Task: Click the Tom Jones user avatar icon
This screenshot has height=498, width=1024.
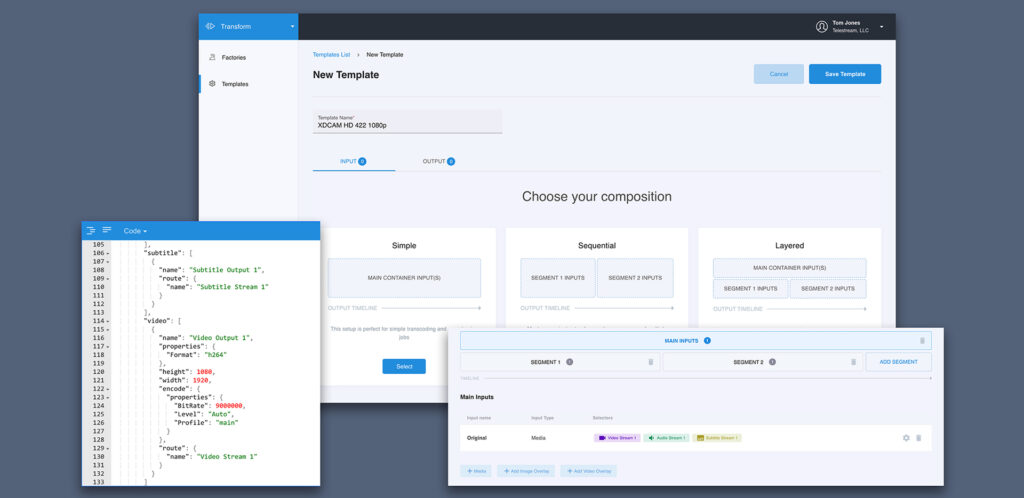Action: point(822,27)
